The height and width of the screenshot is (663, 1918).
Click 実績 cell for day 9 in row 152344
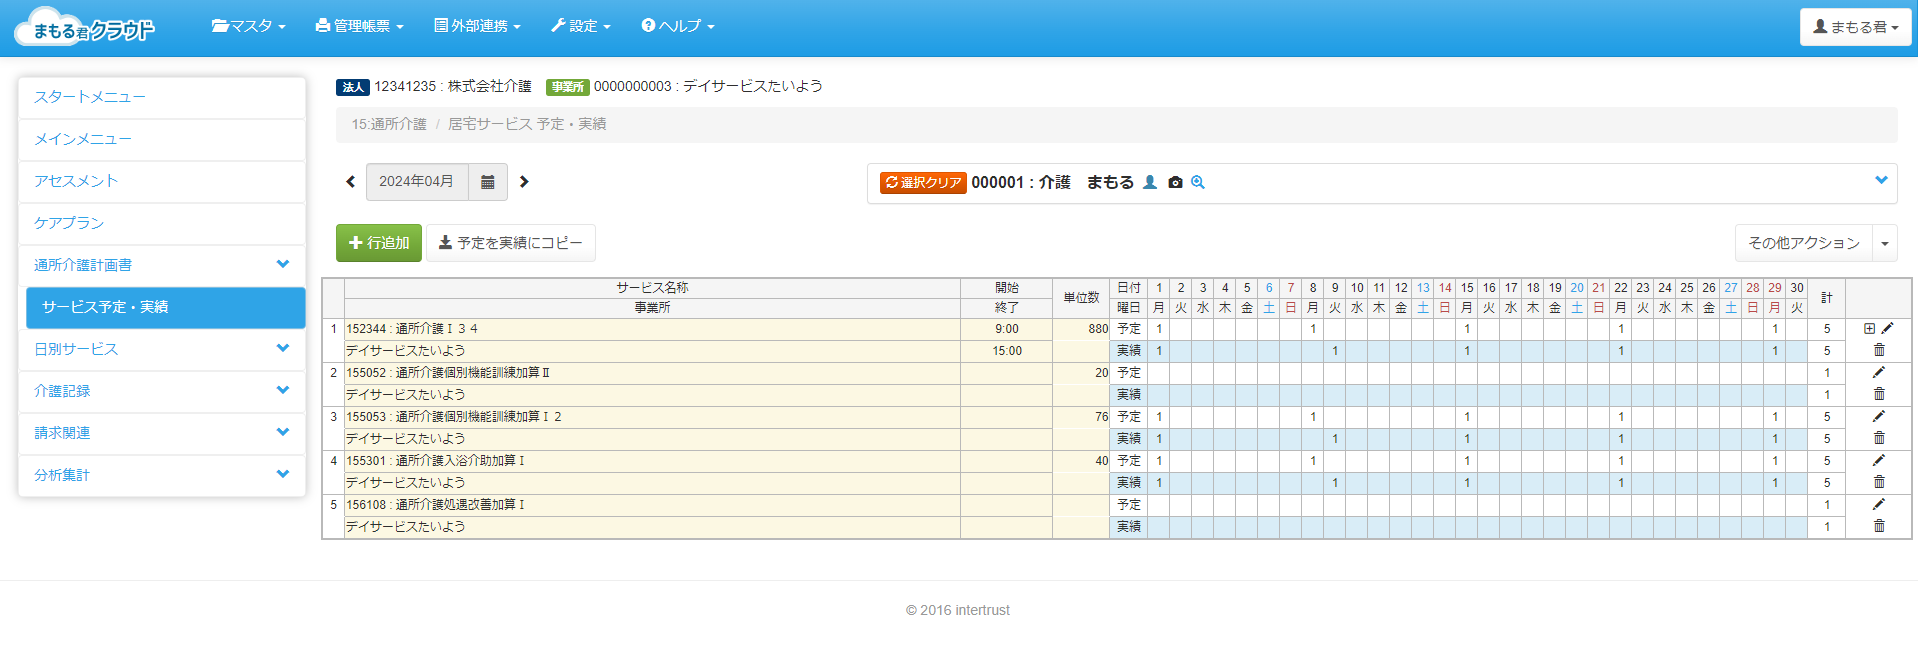coord(1335,351)
